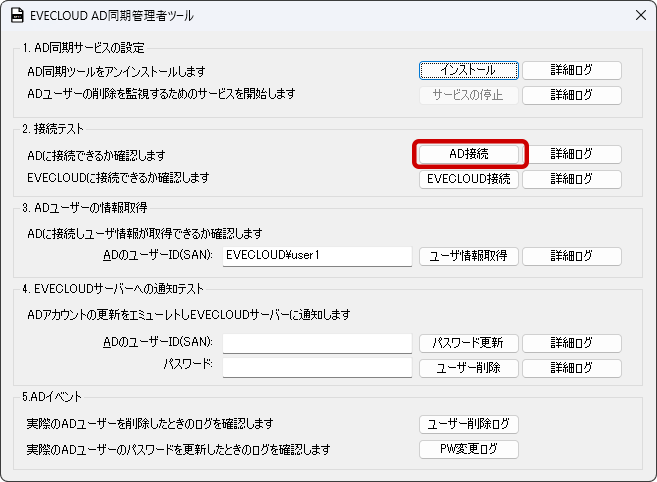Click the EVECLOUD app icon in title bar
Image resolution: width=657 pixels, height=482 pixels.
[17, 16]
